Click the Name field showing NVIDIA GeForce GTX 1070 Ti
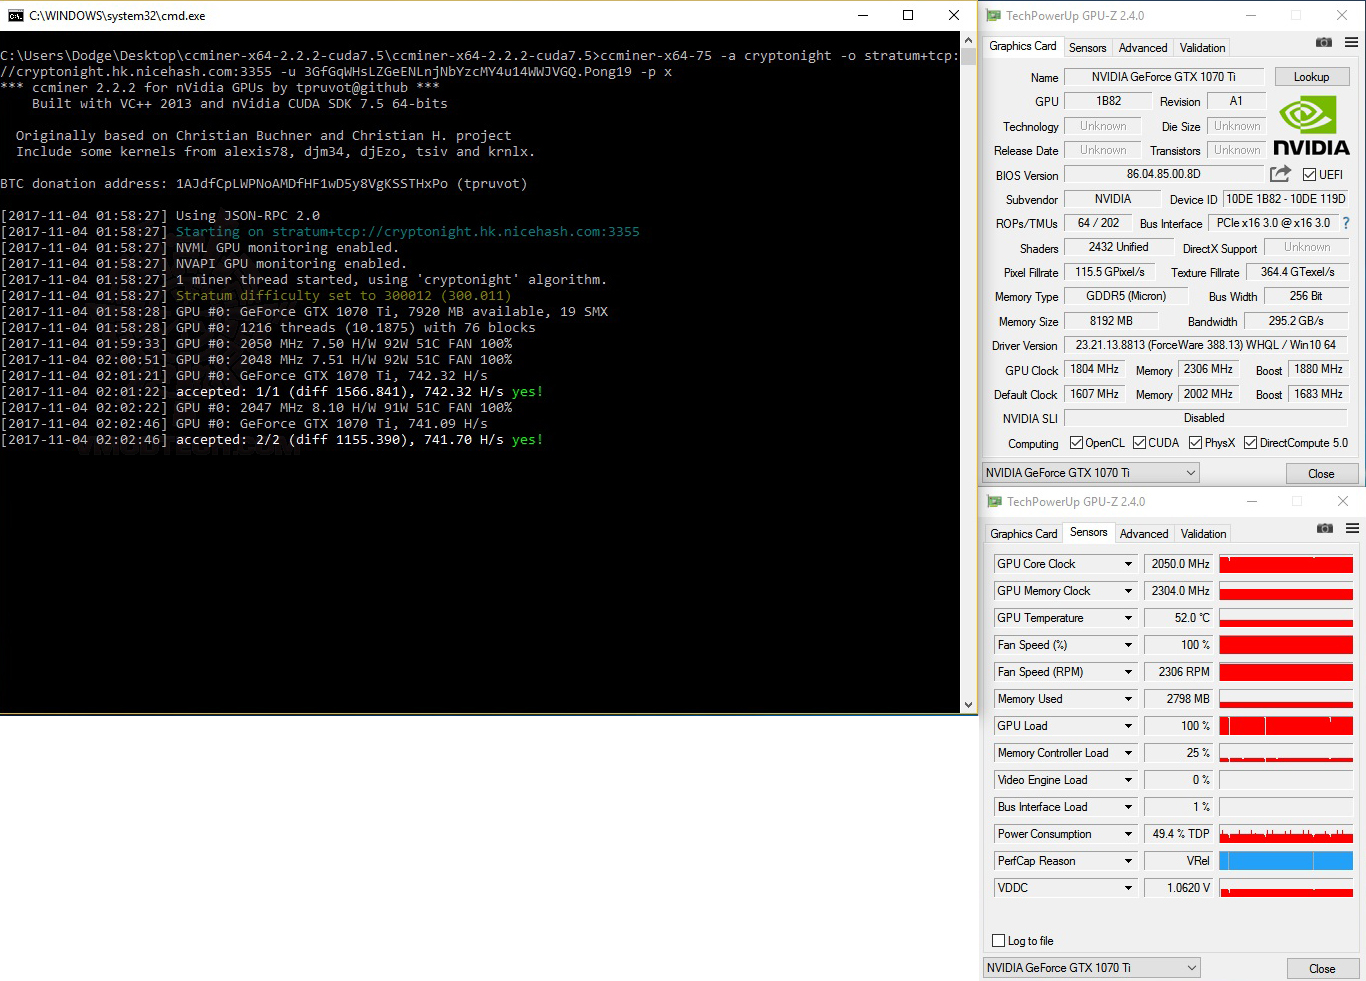Image resolution: width=1366 pixels, height=981 pixels. click(1164, 77)
